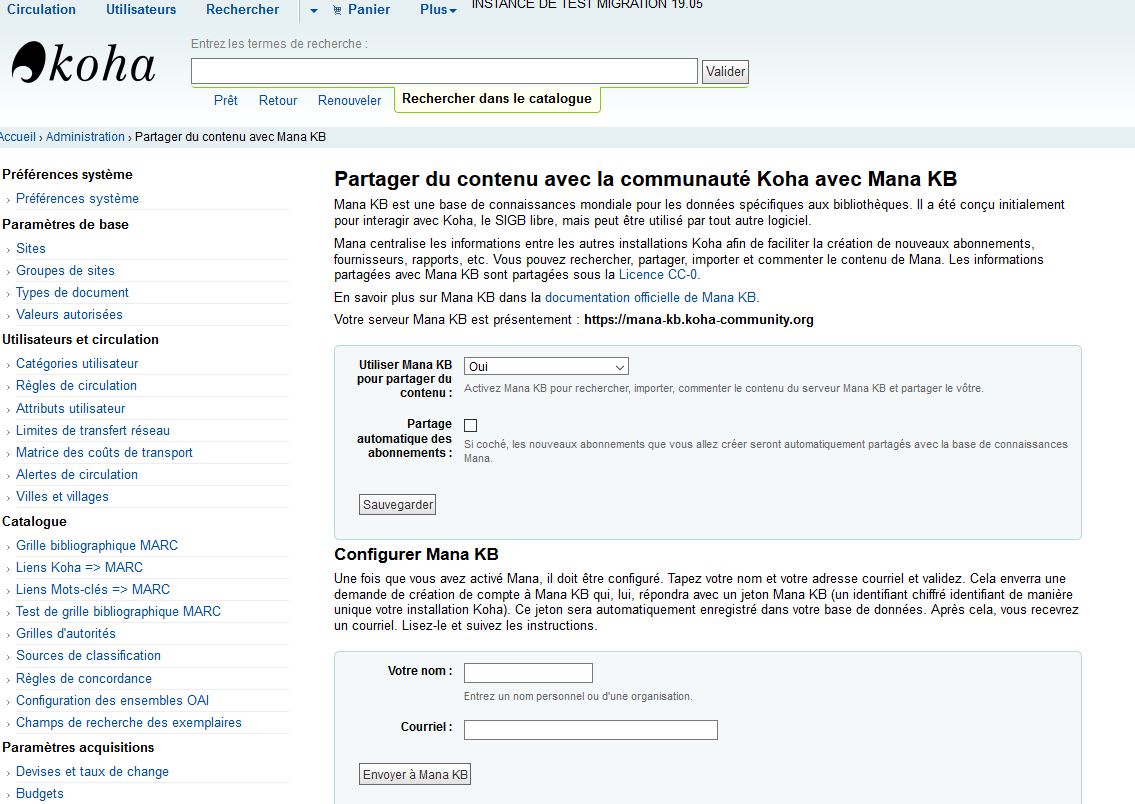The height and width of the screenshot is (804, 1135).
Task: Open Sources de classification link
Action: pos(88,656)
